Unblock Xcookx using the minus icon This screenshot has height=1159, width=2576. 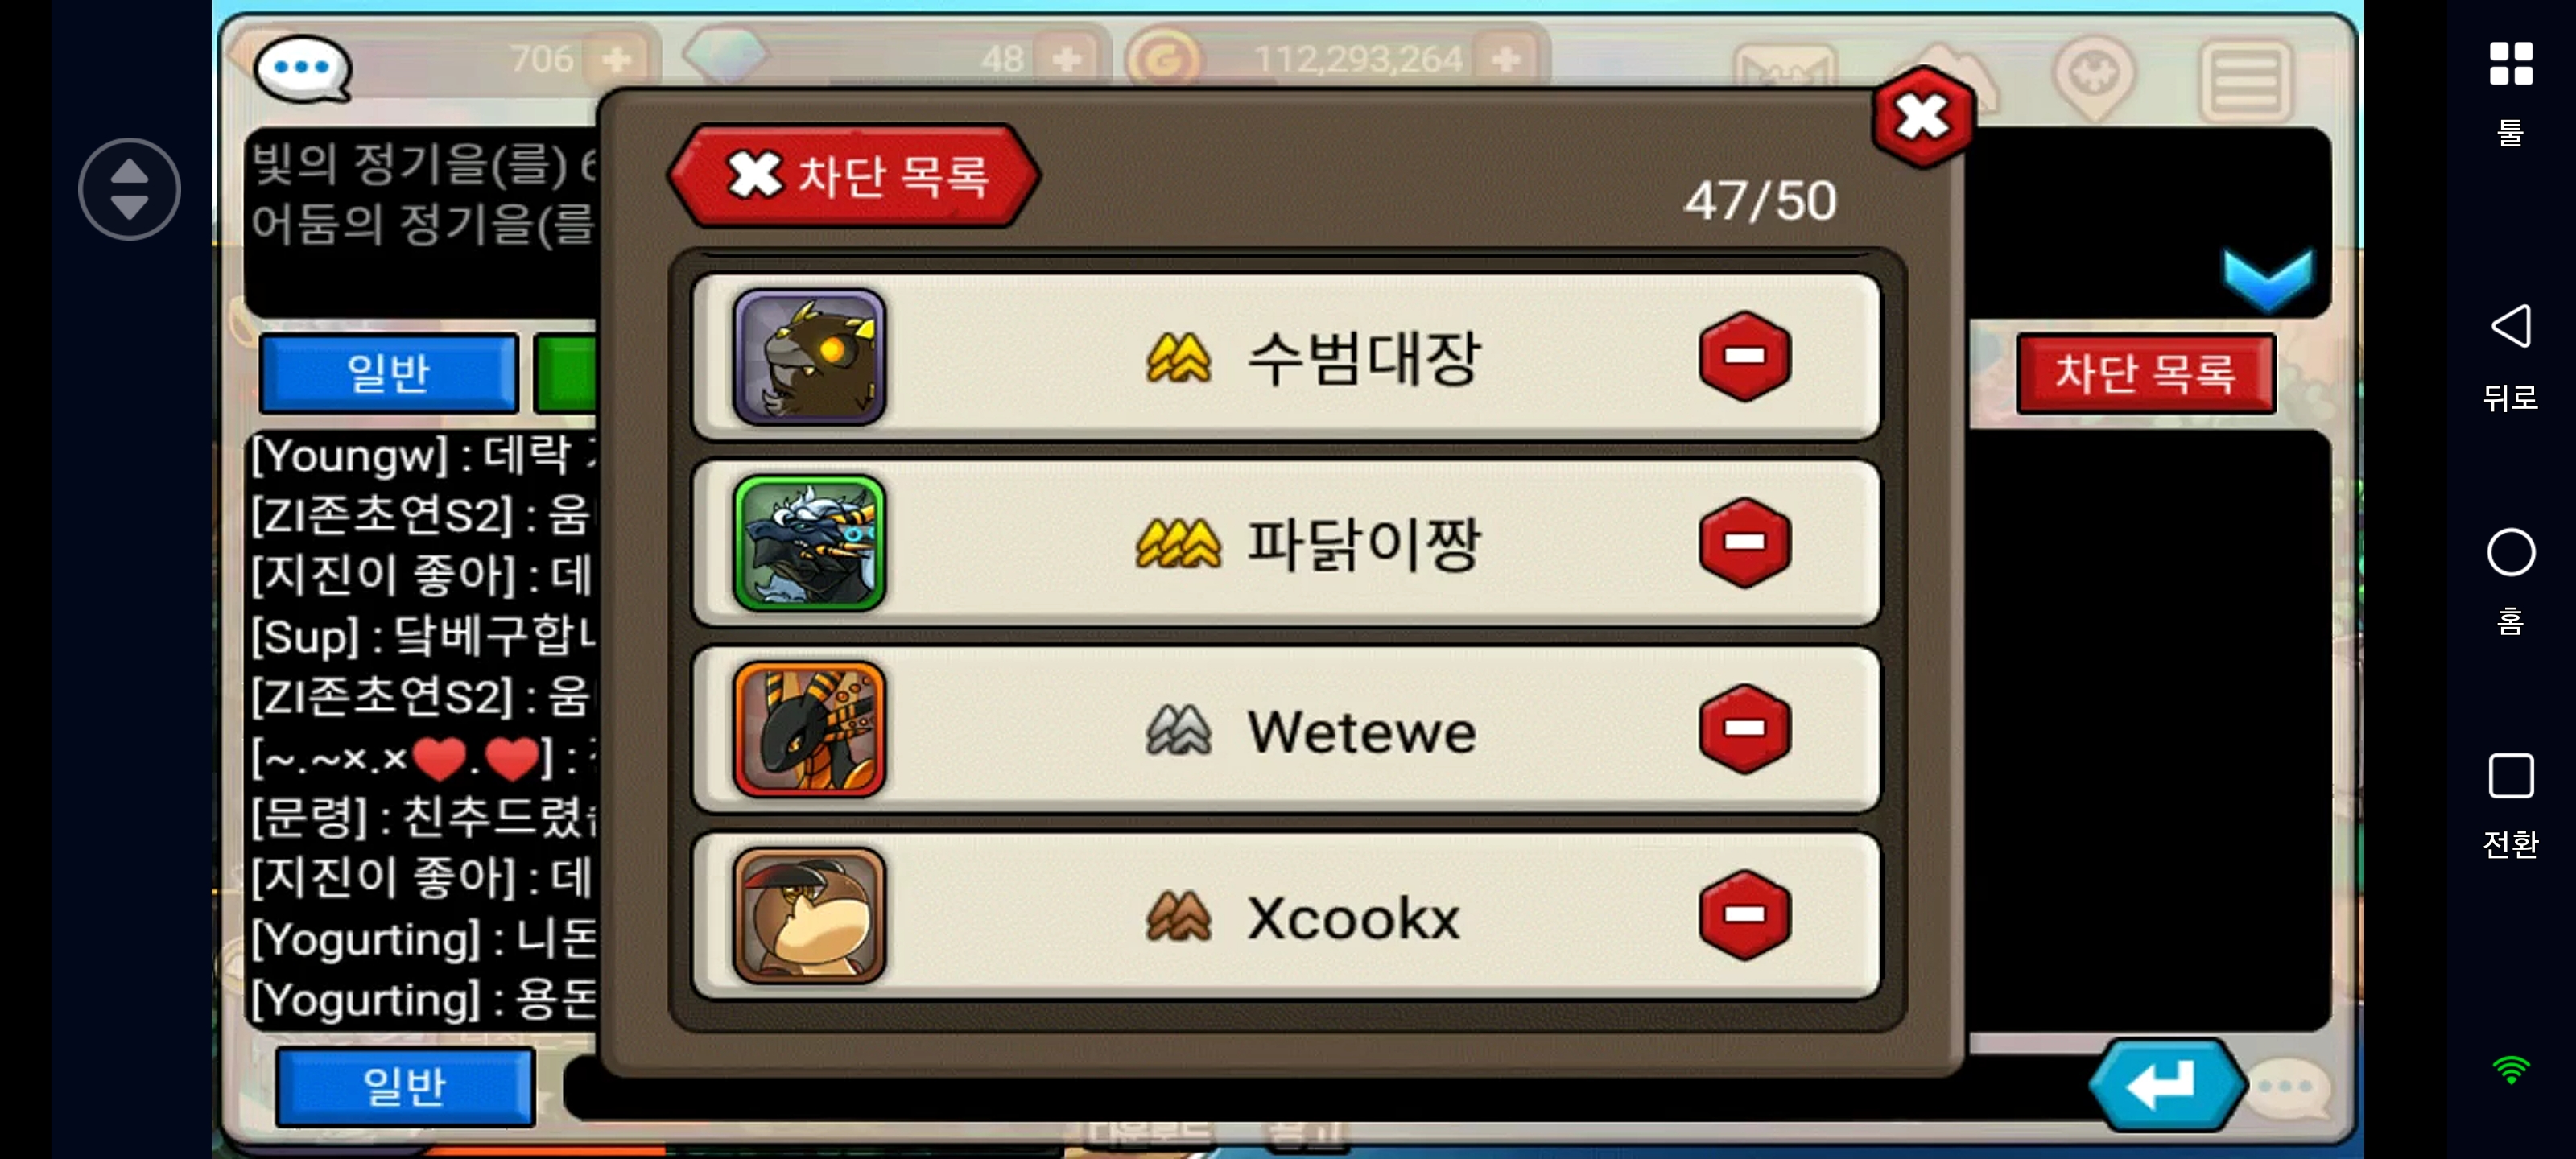(x=1744, y=915)
